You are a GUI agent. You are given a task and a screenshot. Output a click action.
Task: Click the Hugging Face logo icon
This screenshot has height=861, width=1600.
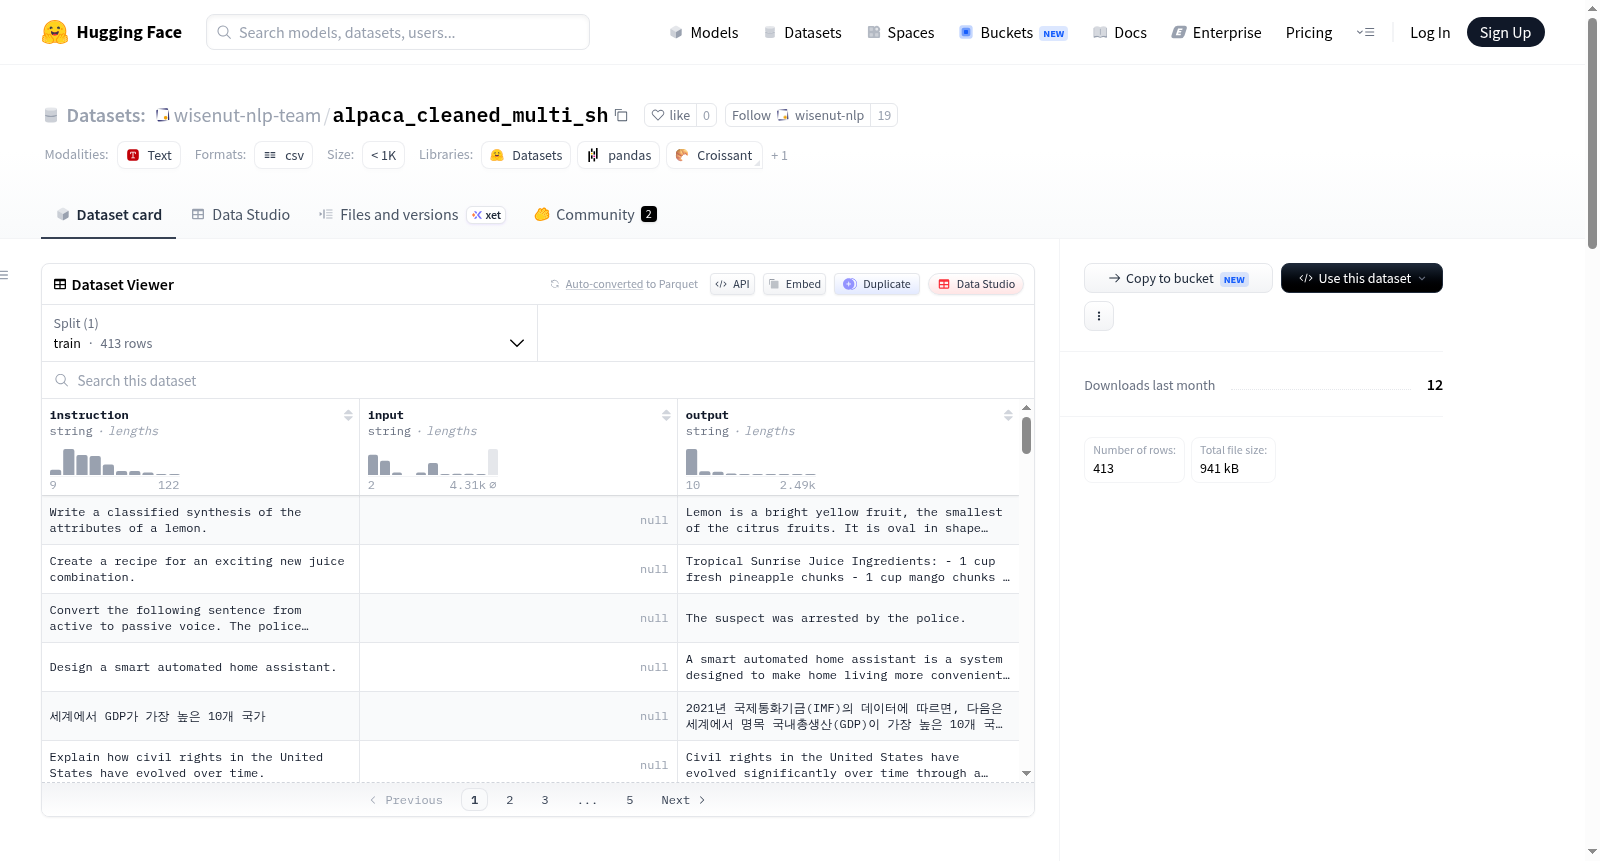[55, 32]
